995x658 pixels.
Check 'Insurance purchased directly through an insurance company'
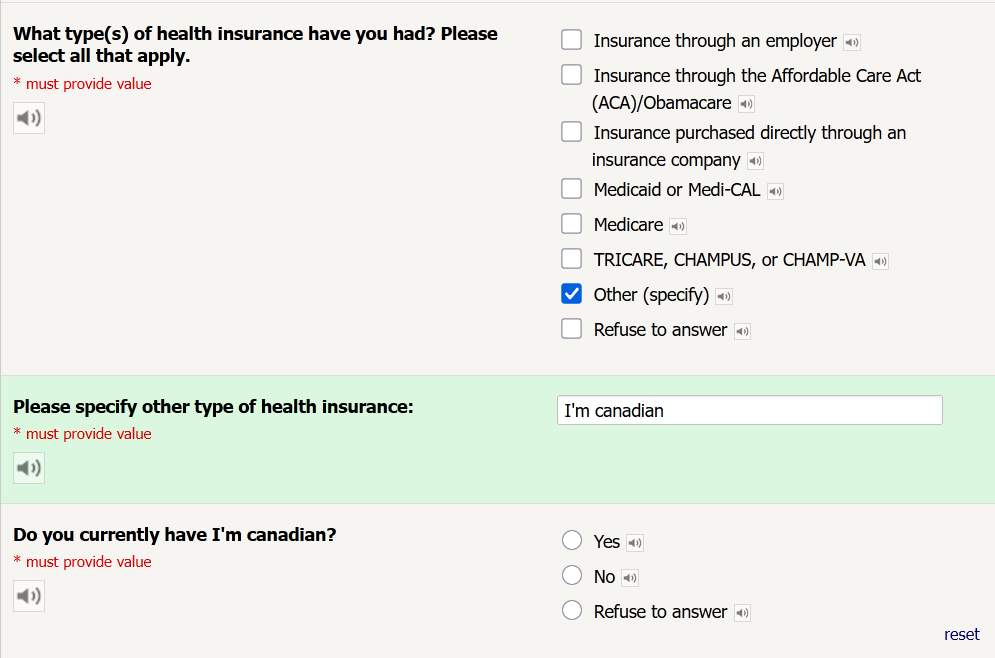[571, 131]
